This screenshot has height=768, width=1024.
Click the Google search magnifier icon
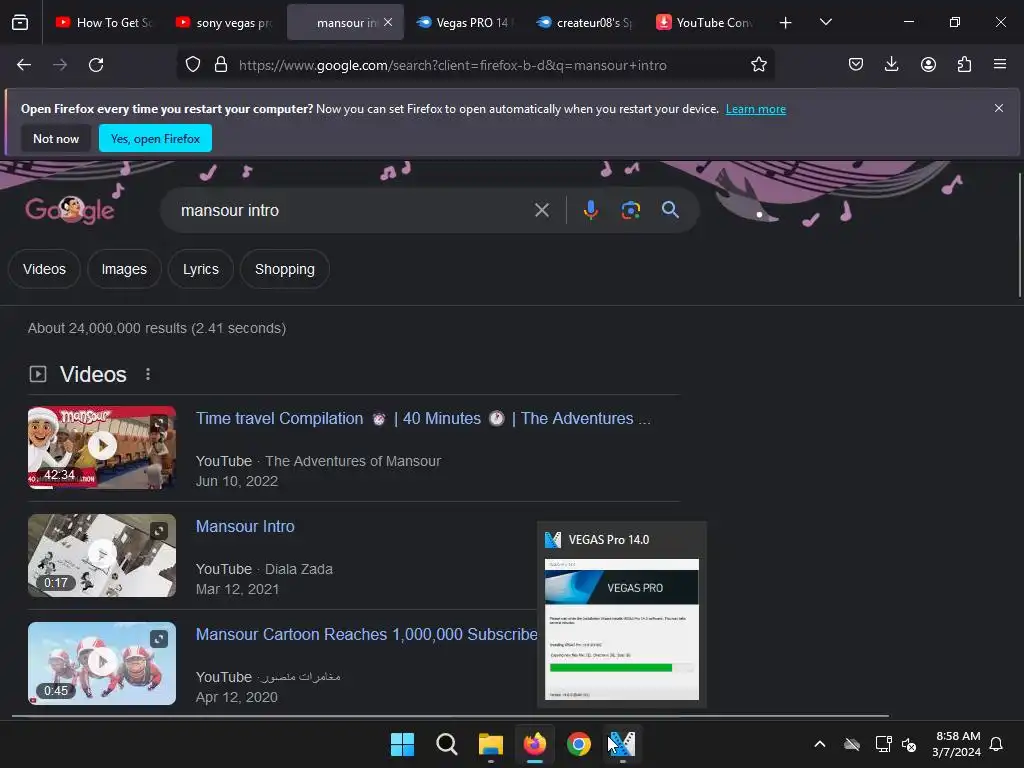pyautogui.click(x=670, y=210)
